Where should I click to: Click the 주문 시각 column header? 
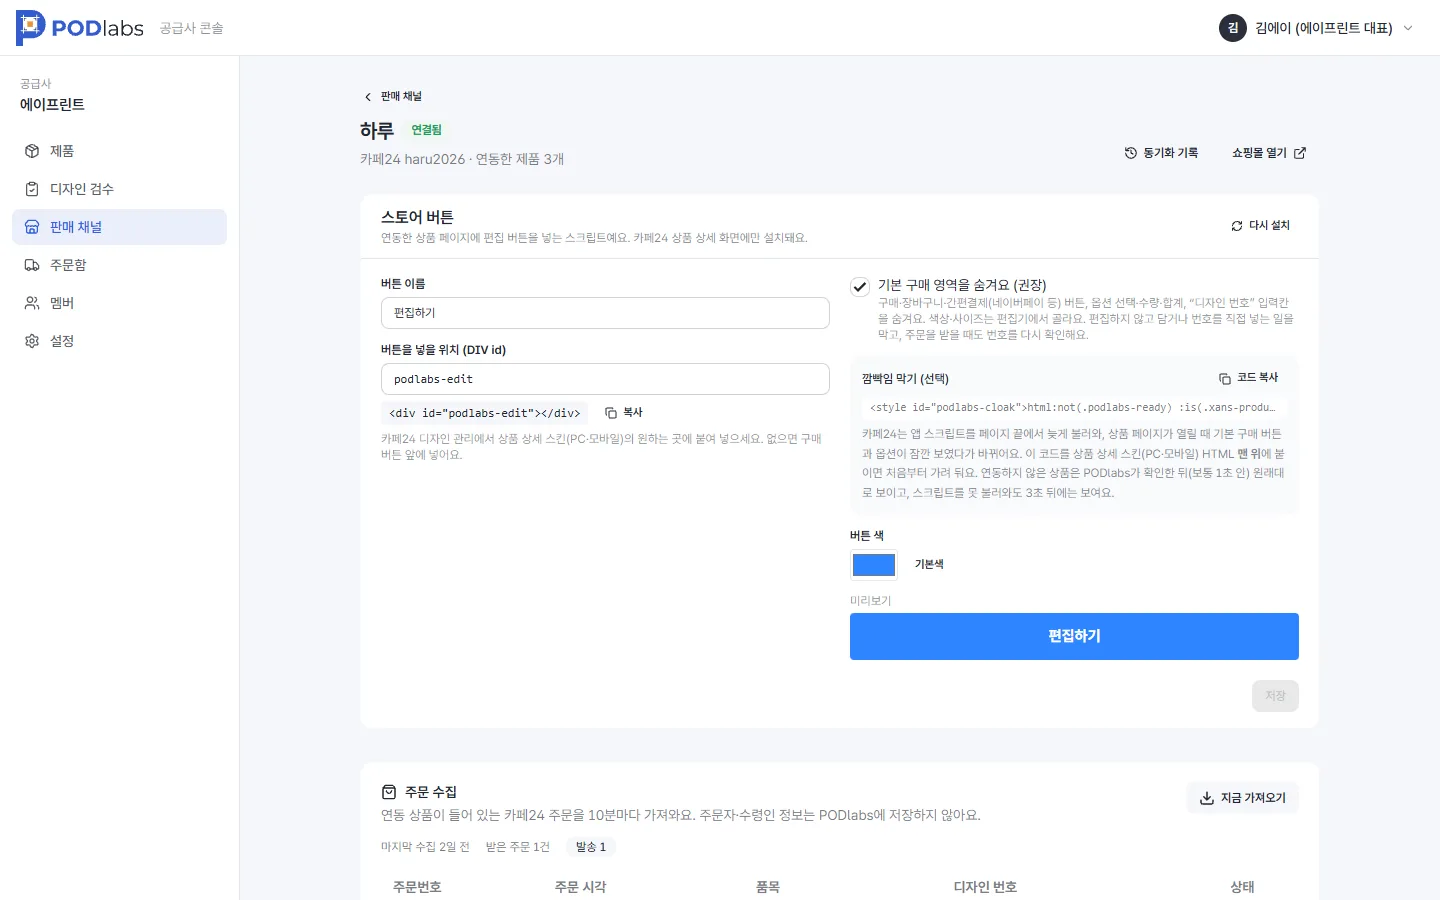(581, 887)
